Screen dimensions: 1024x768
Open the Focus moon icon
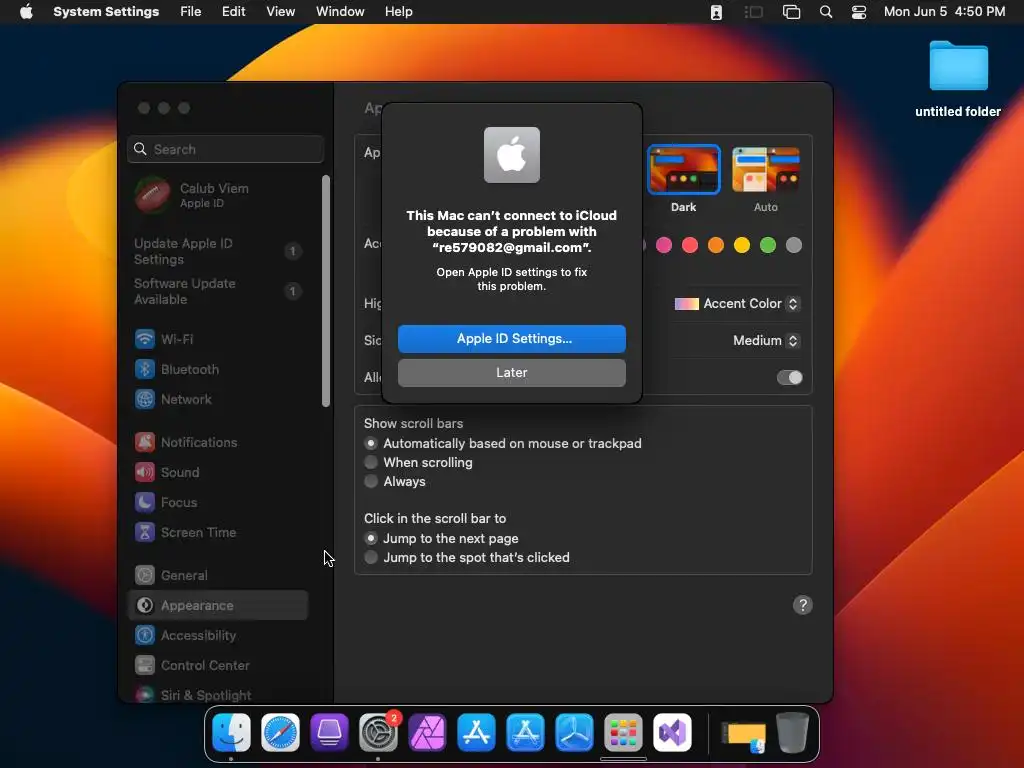[x=145, y=502]
